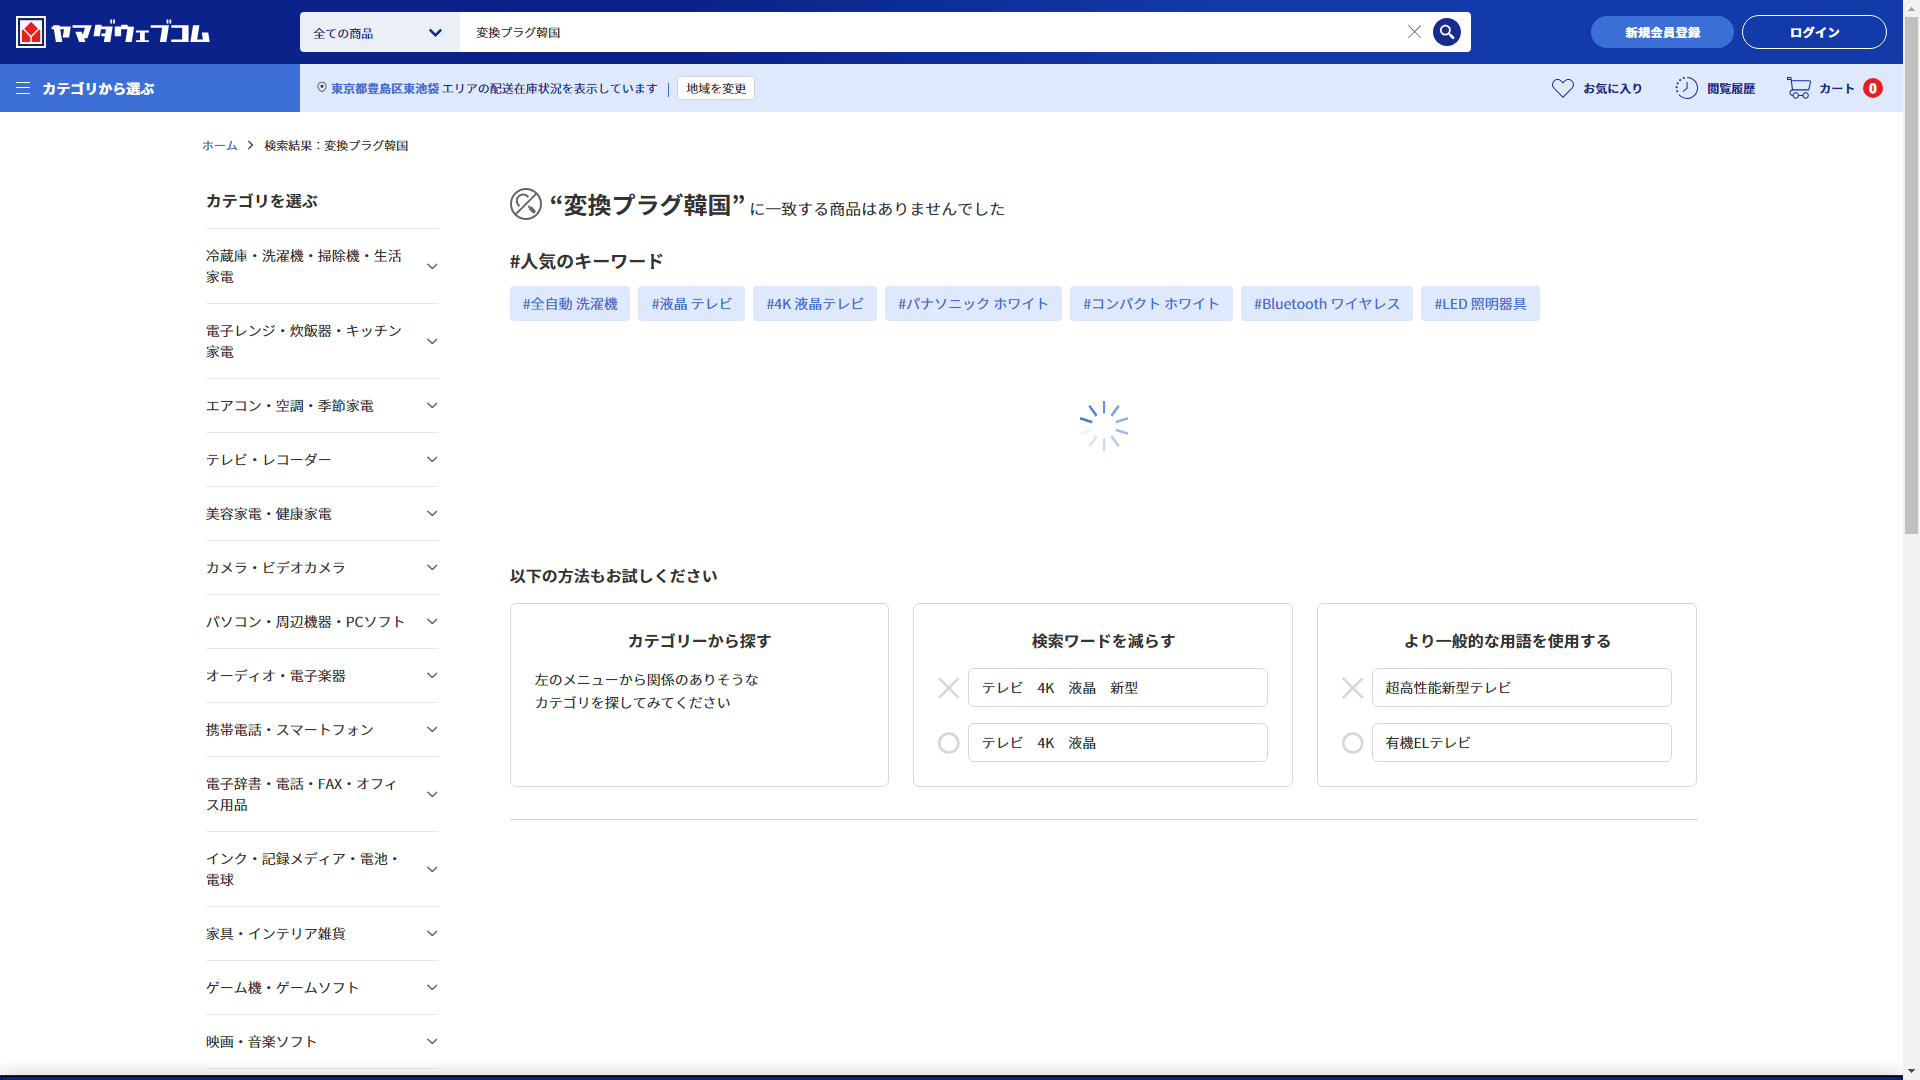Viewport: 1920px width, 1080px height.
Task: Clear search text with X icon
Action: point(1414,32)
